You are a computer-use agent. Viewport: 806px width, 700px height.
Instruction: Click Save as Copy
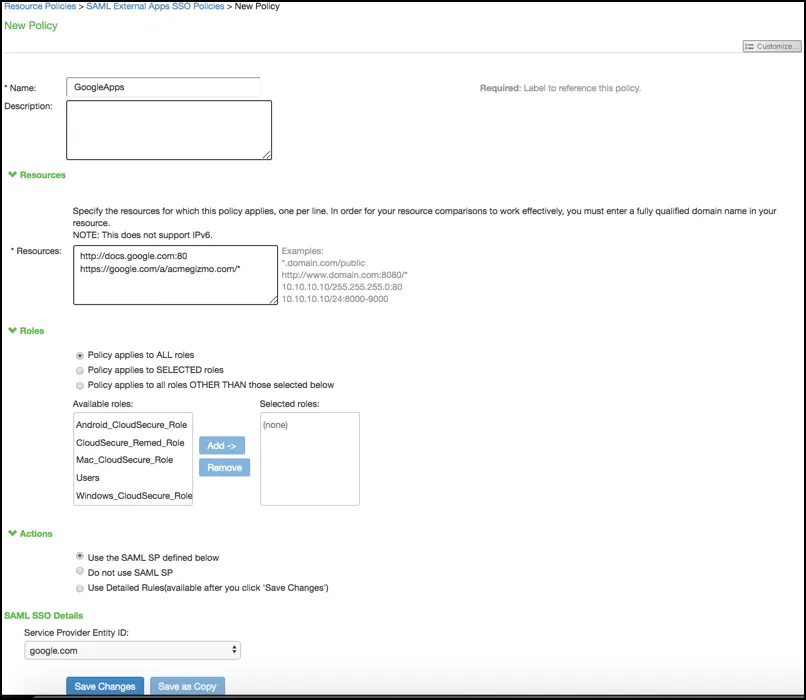tap(187, 687)
